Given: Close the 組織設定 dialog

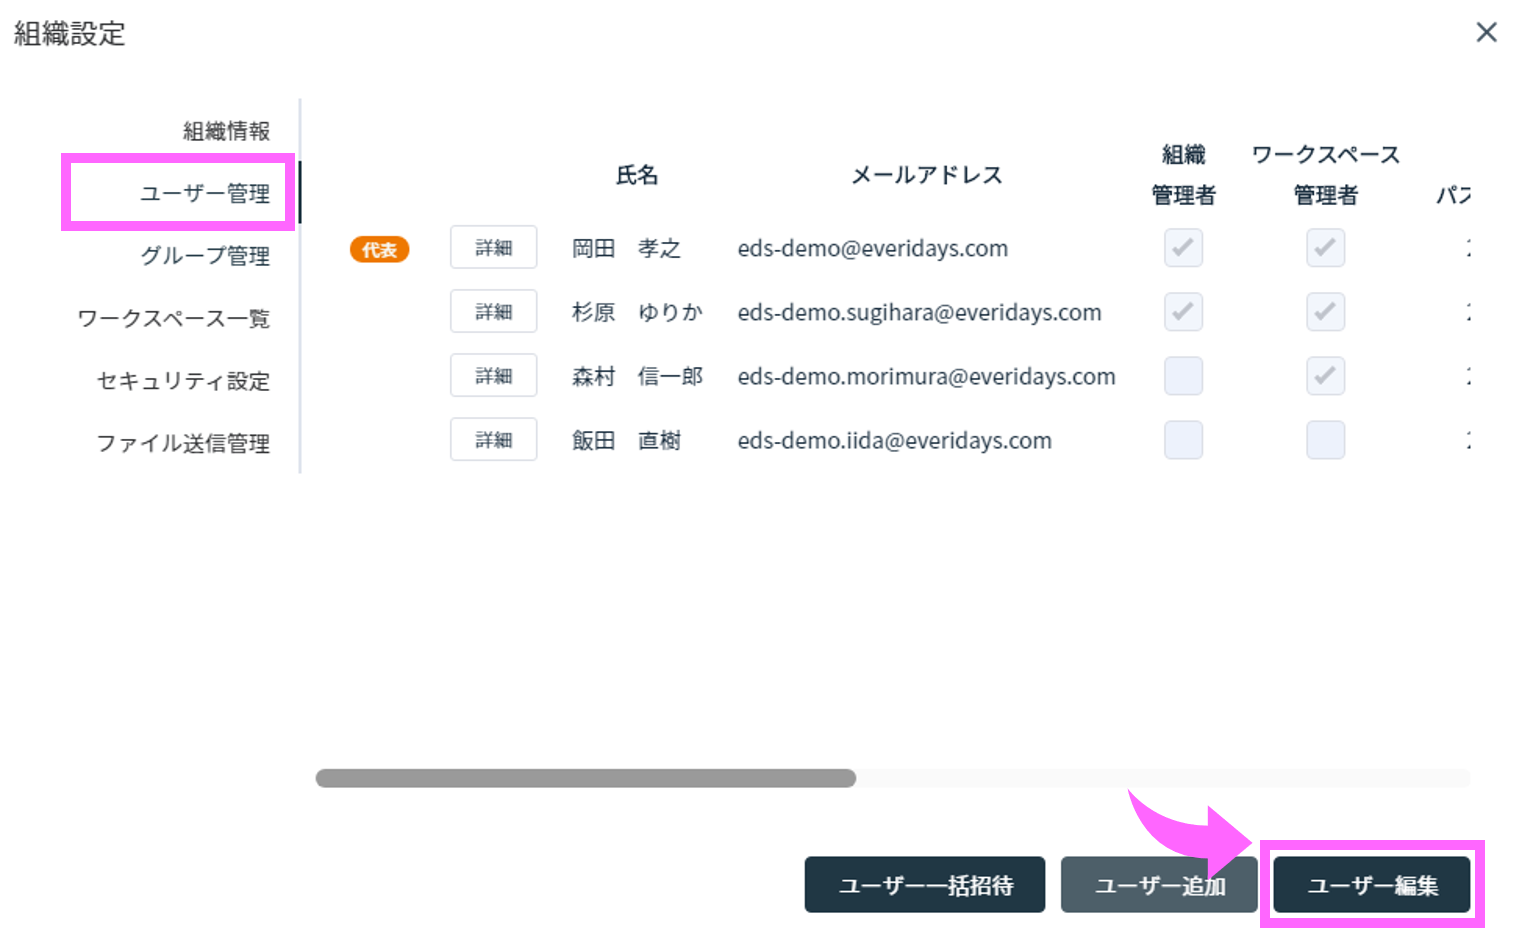Looking at the screenshot, I should 1487,32.
